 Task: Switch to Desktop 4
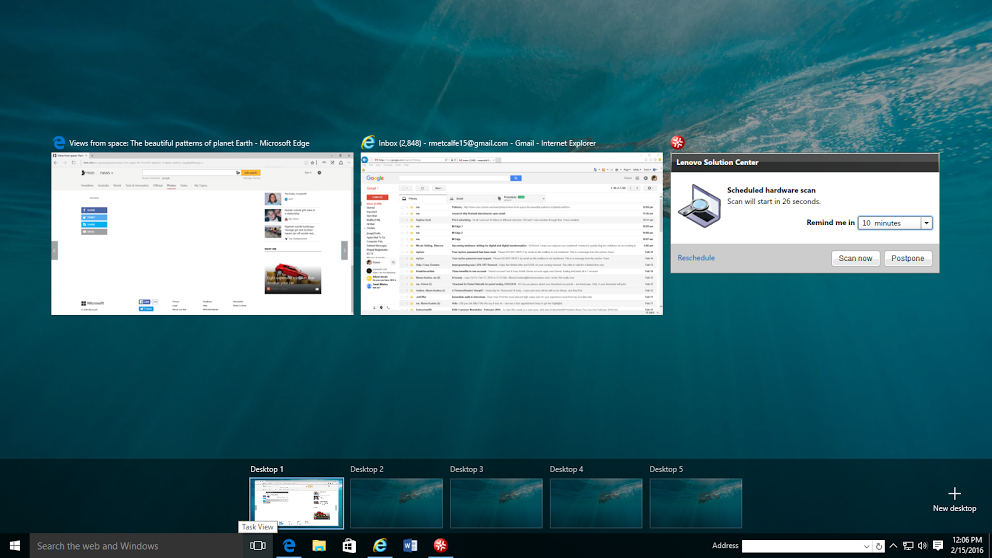coord(596,502)
